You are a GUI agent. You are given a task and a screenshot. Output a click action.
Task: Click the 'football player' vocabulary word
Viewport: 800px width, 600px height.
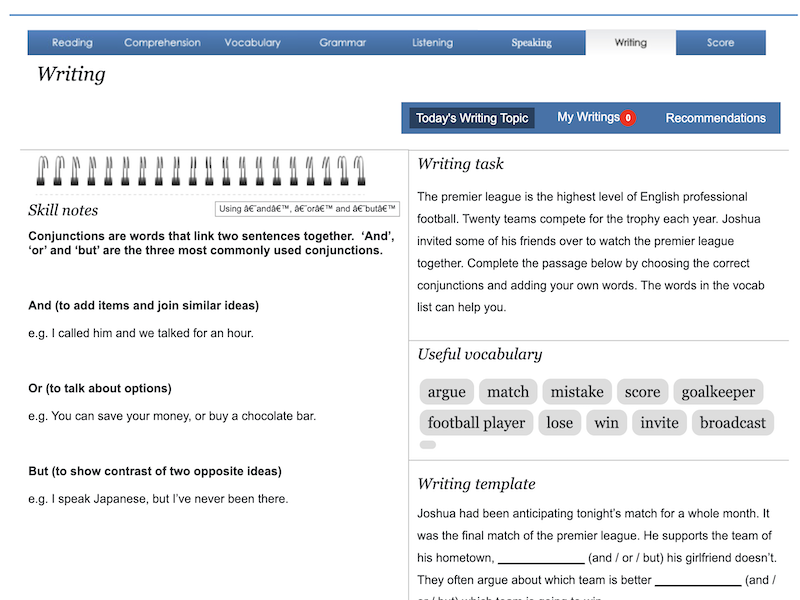click(476, 423)
